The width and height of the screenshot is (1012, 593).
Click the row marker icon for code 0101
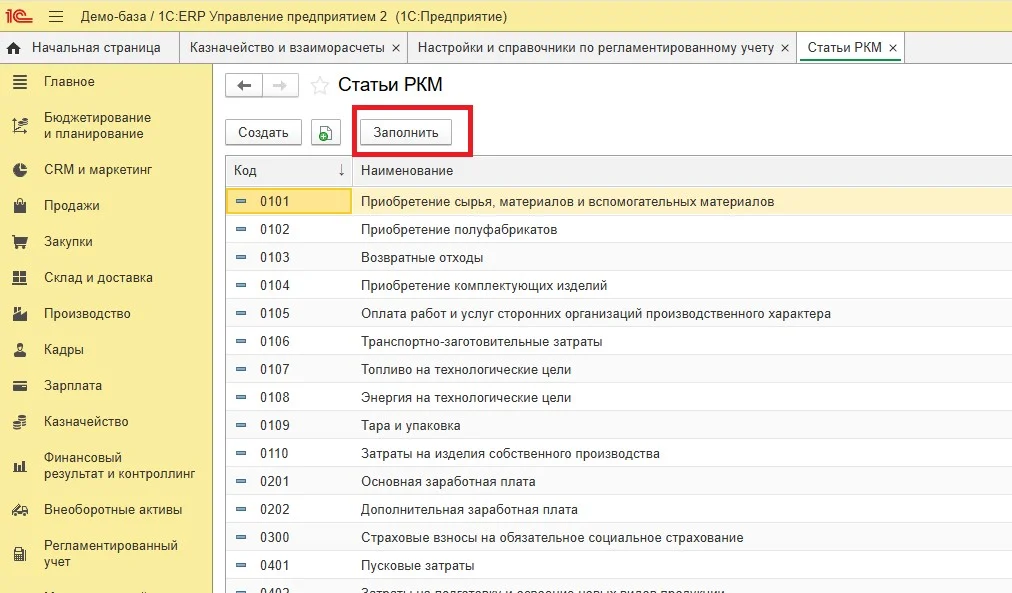click(x=241, y=201)
